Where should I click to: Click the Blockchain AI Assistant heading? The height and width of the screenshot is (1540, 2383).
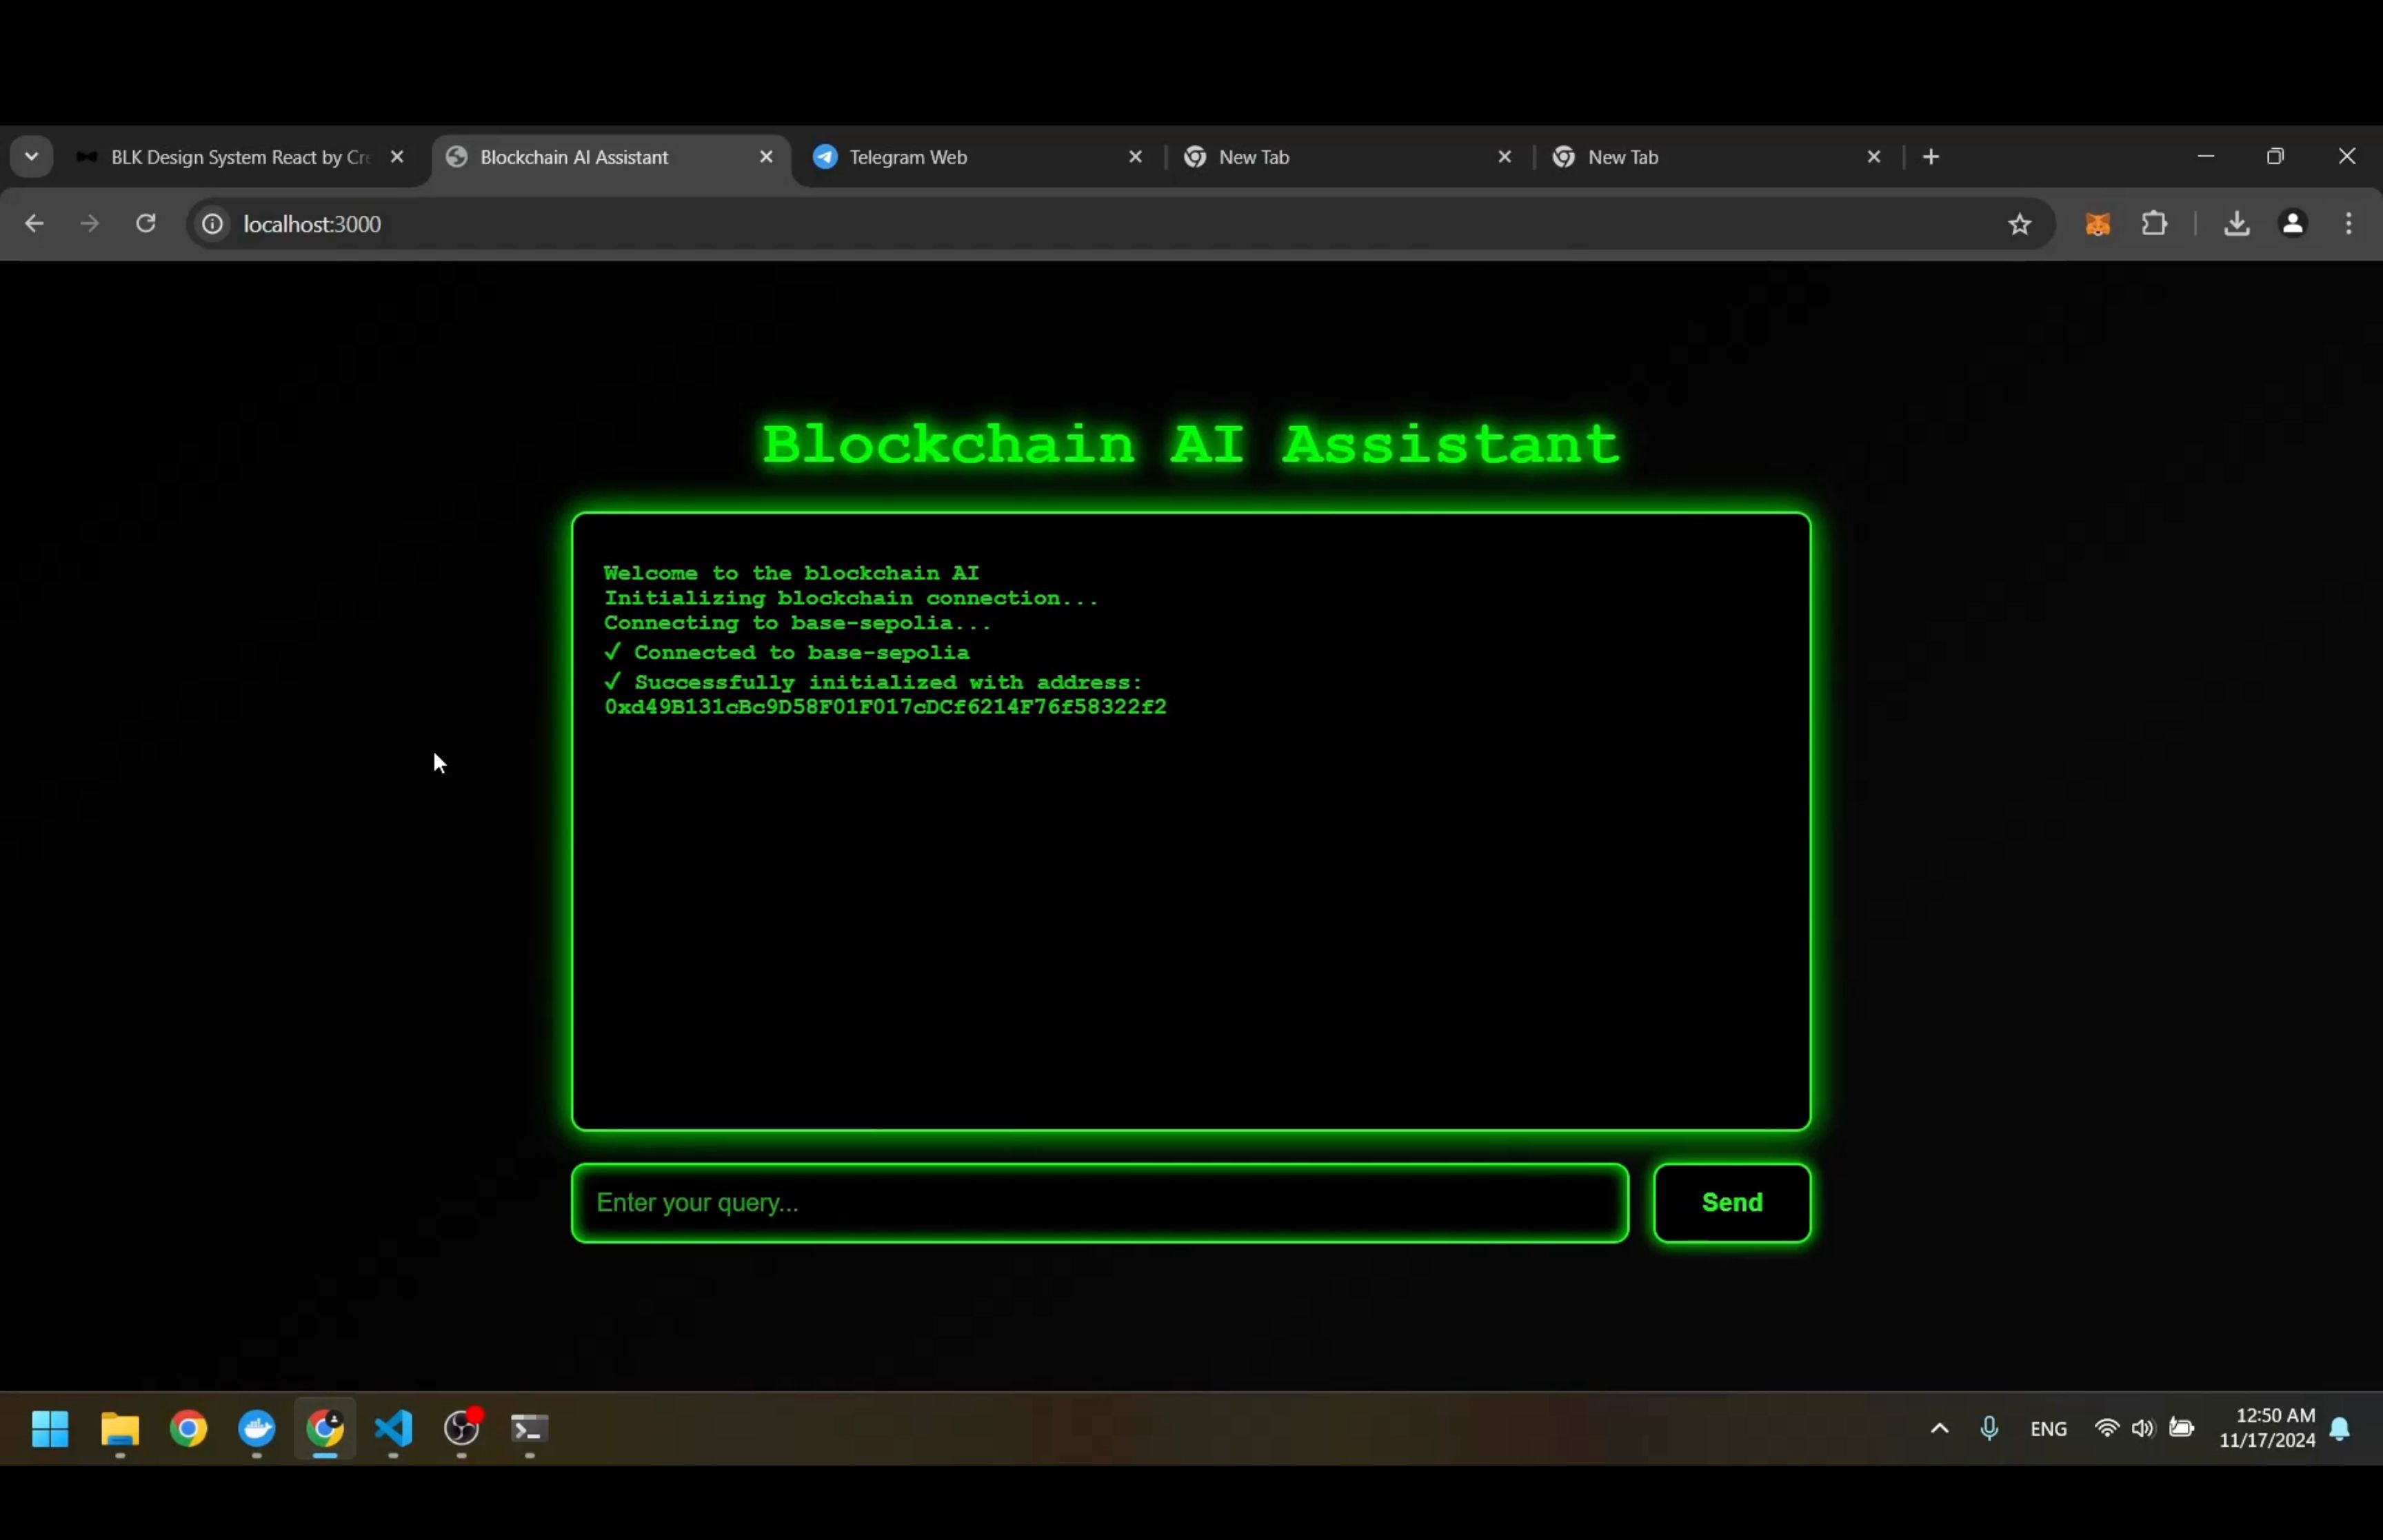pyautogui.click(x=1190, y=444)
